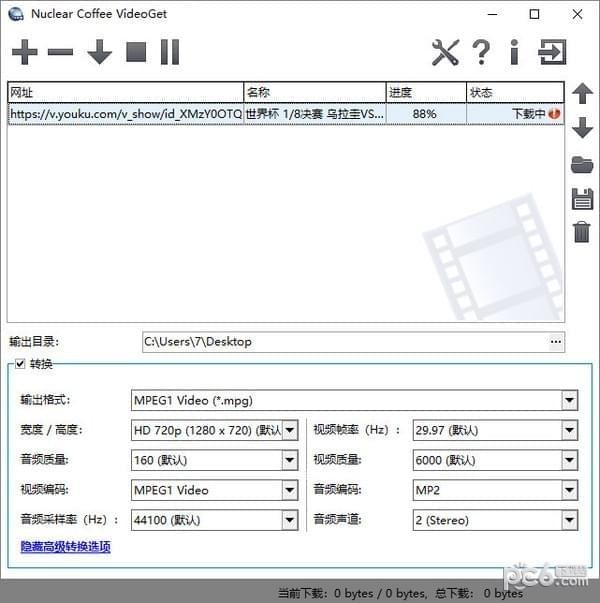
Task: Click 进度 column header
Action: point(426,92)
